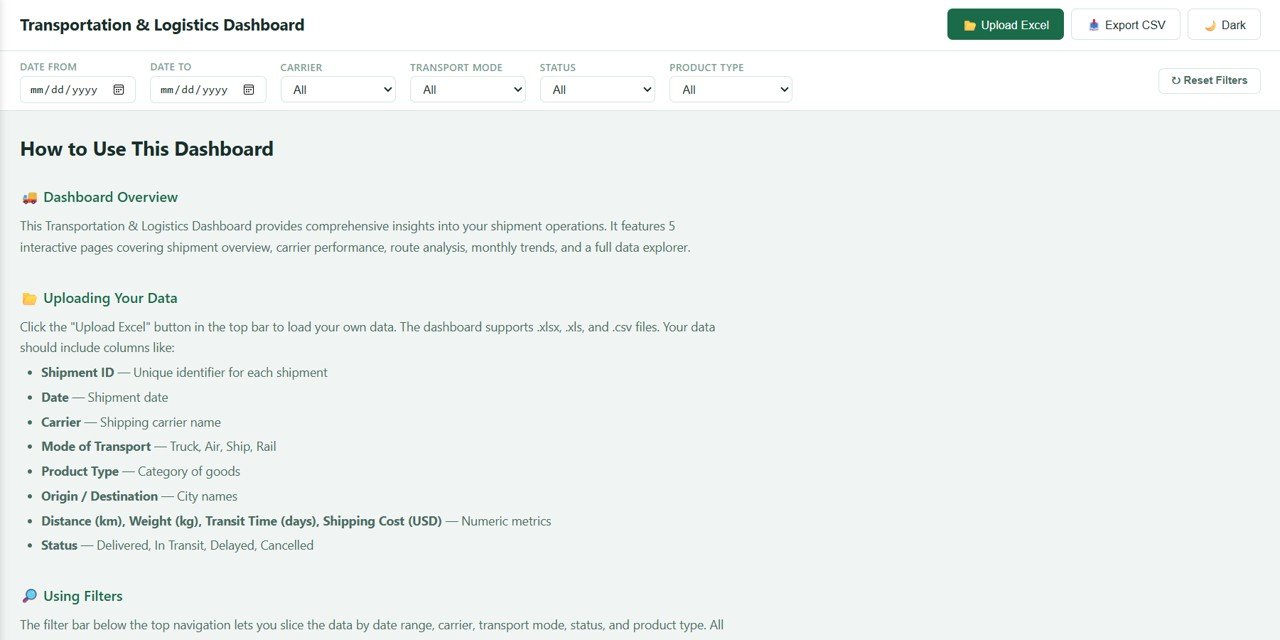Open the Carrier dropdown
1280x640 pixels.
[338, 89]
